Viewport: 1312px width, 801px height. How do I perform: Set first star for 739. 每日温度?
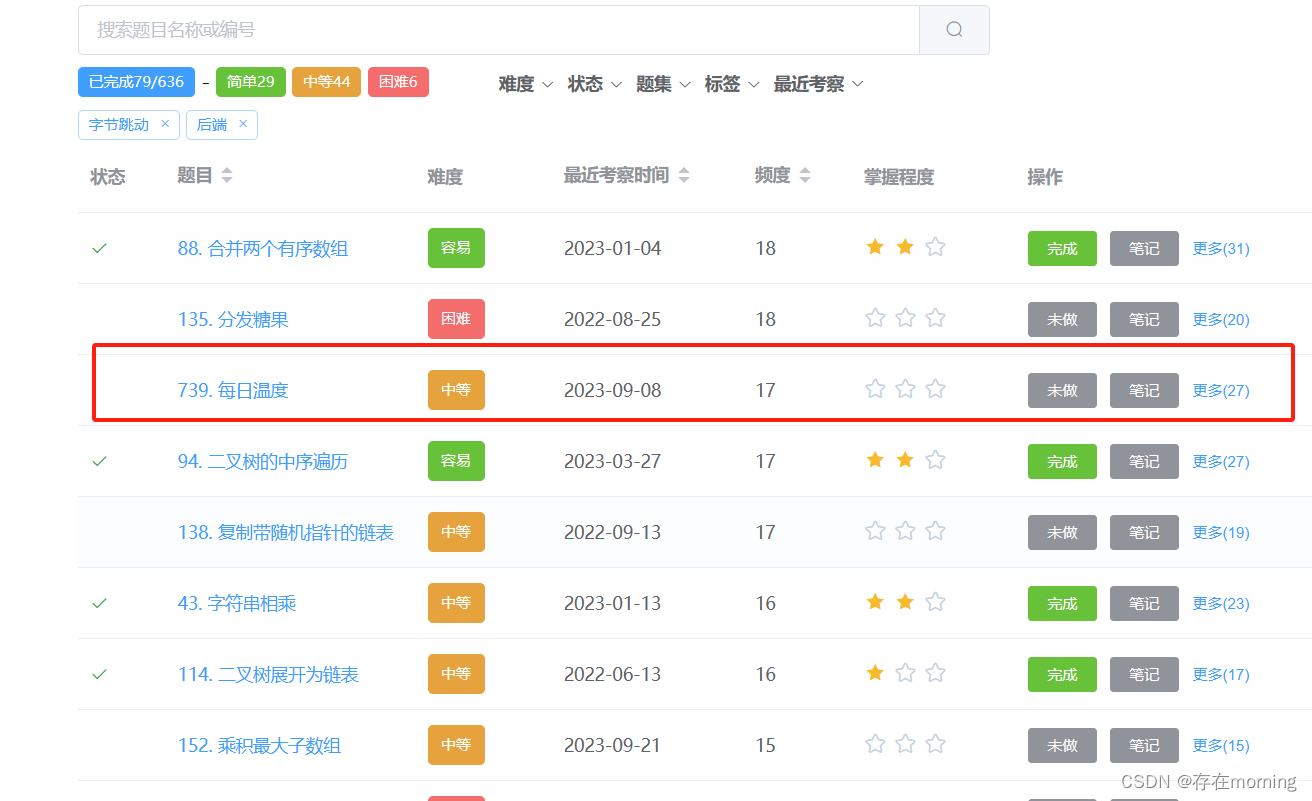tap(875, 389)
